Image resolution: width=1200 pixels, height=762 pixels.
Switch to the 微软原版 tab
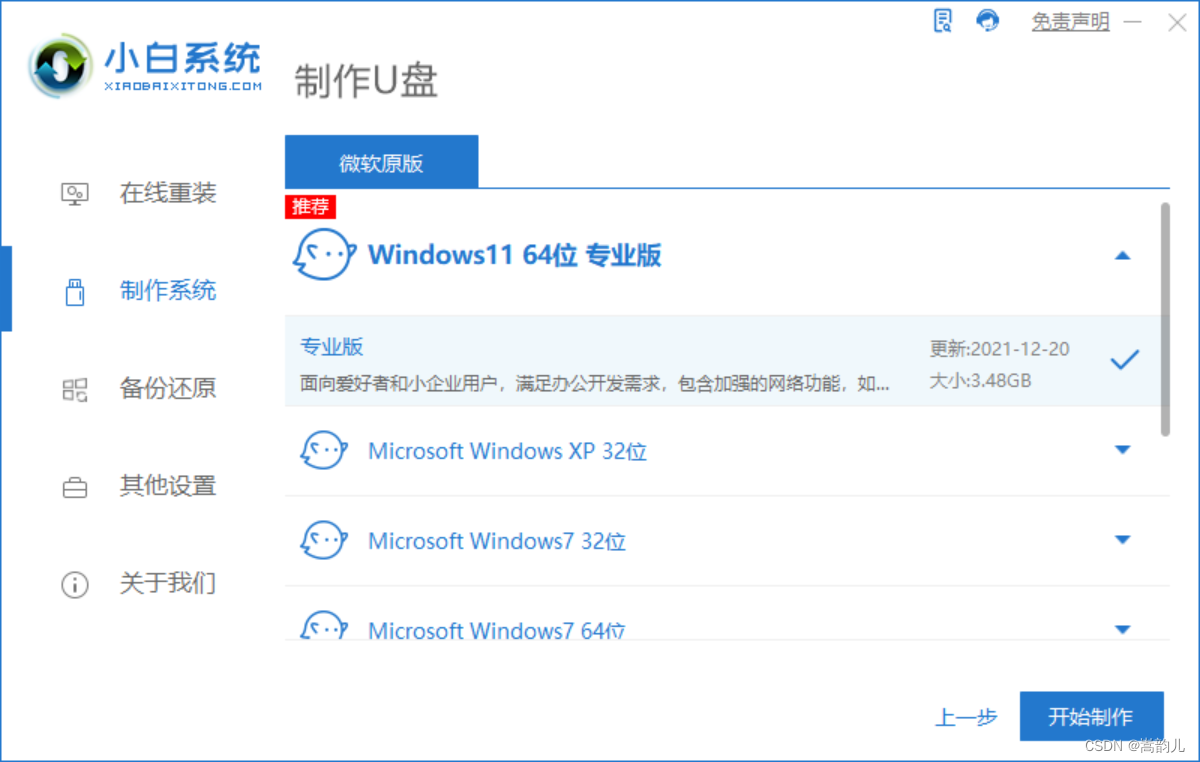tap(381, 162)
